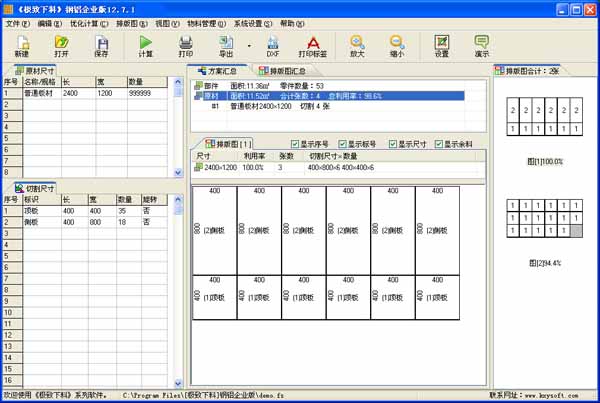Open the 优化计算 menu
This screenshot has height=403, width=600.
(x=89, y=24)
